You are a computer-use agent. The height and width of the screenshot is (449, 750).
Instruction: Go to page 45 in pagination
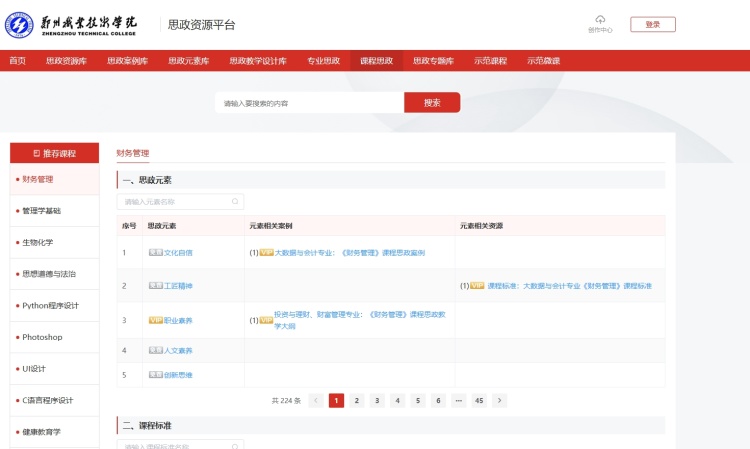[x=479, y=400]
